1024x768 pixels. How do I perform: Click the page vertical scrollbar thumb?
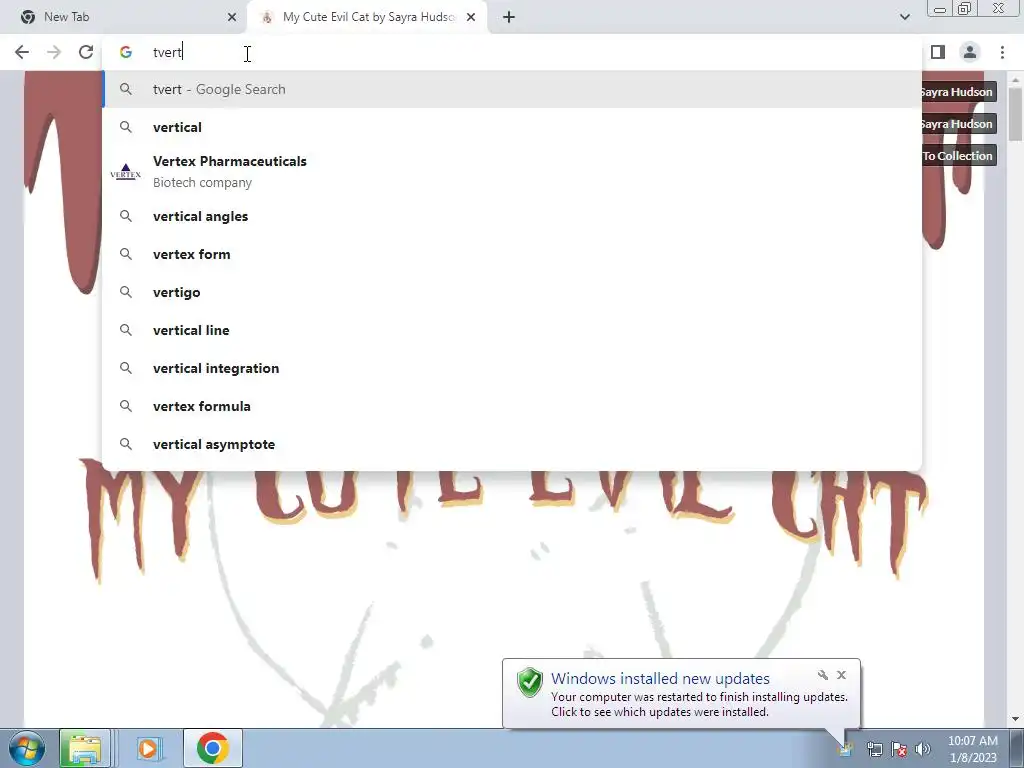click(x=1015, y=113)
